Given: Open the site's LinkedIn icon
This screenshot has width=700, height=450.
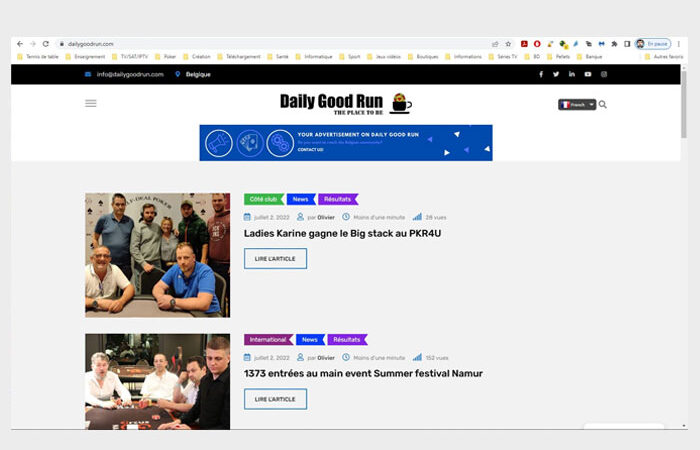Looking at the screenshot, I should coord(572,74).
